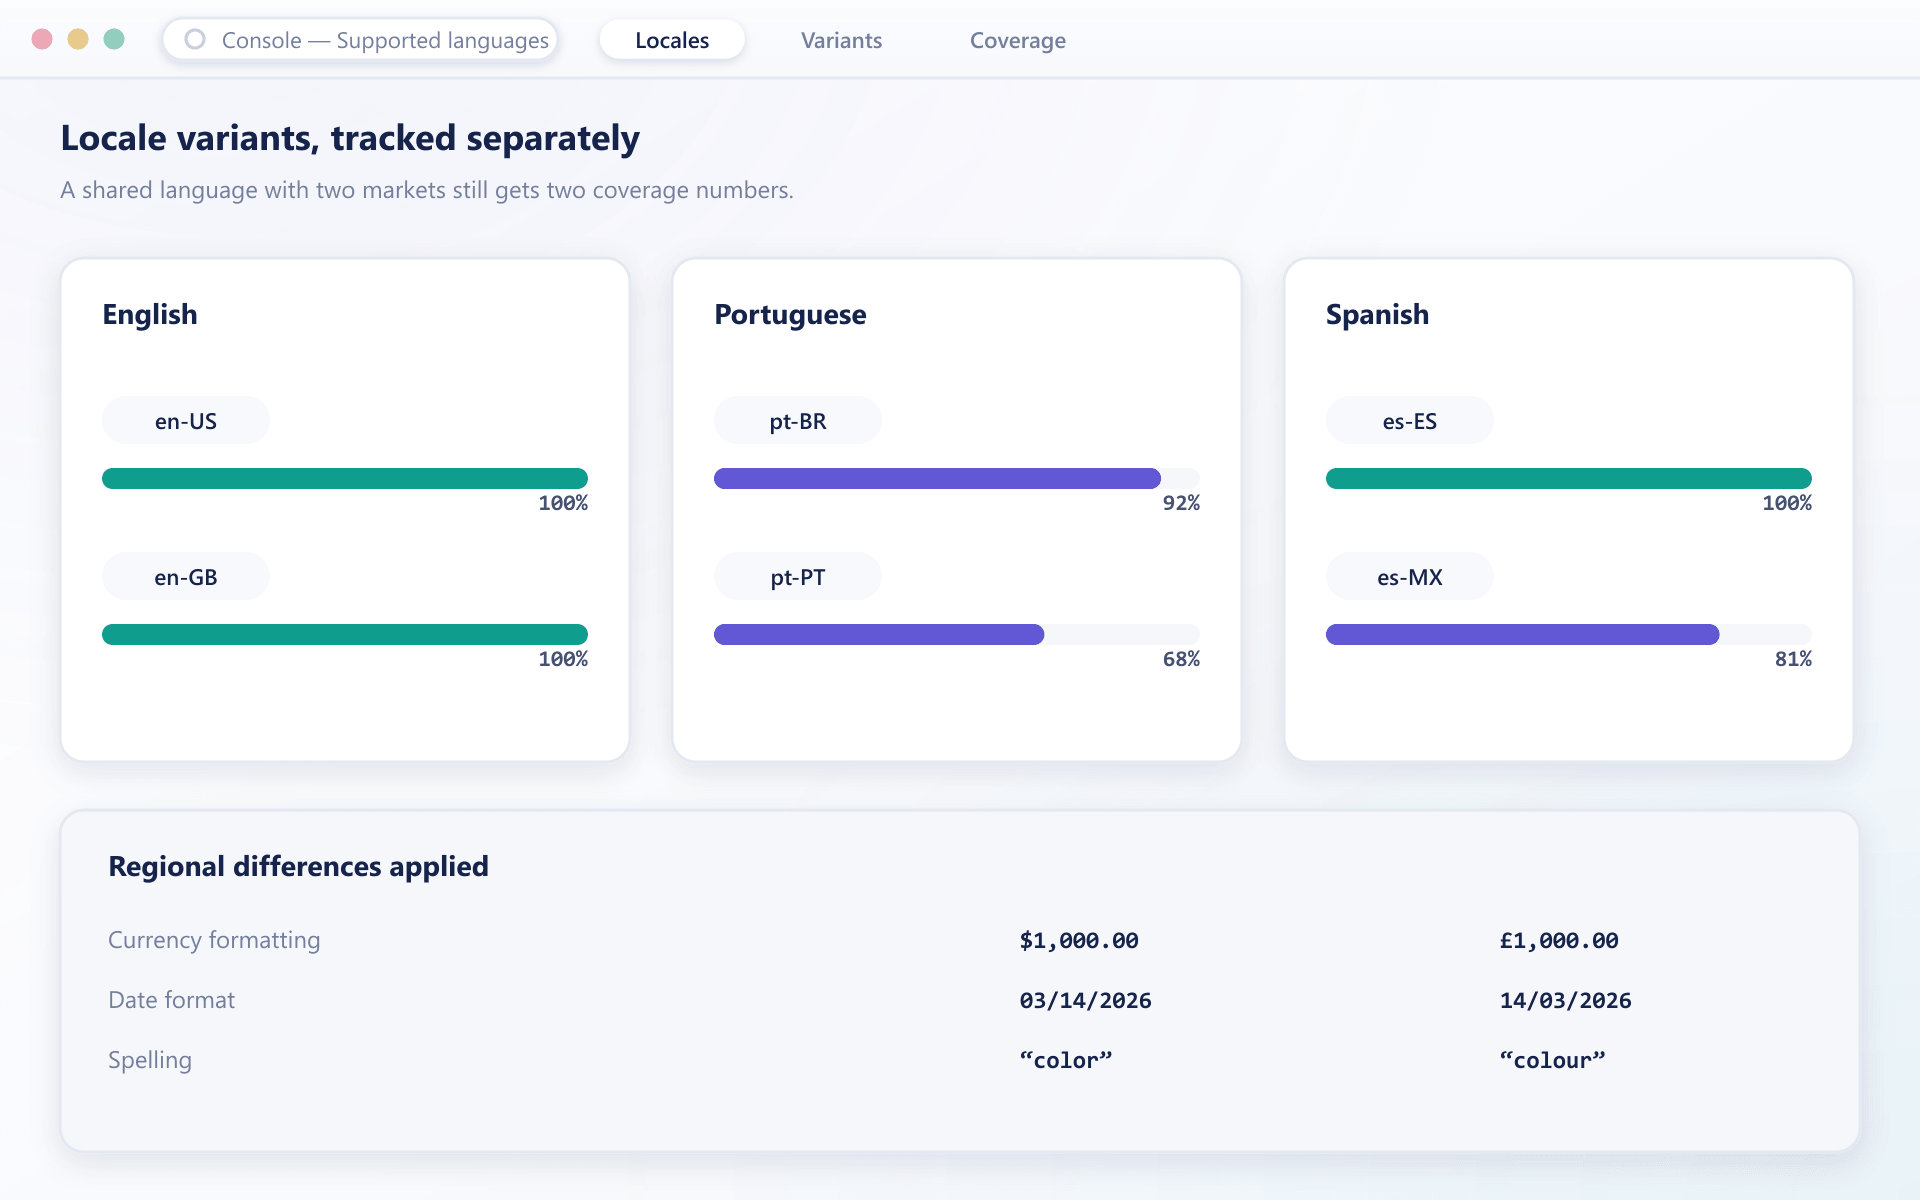Click the pt-PT 68% progress bar

[x=957, y=635]
